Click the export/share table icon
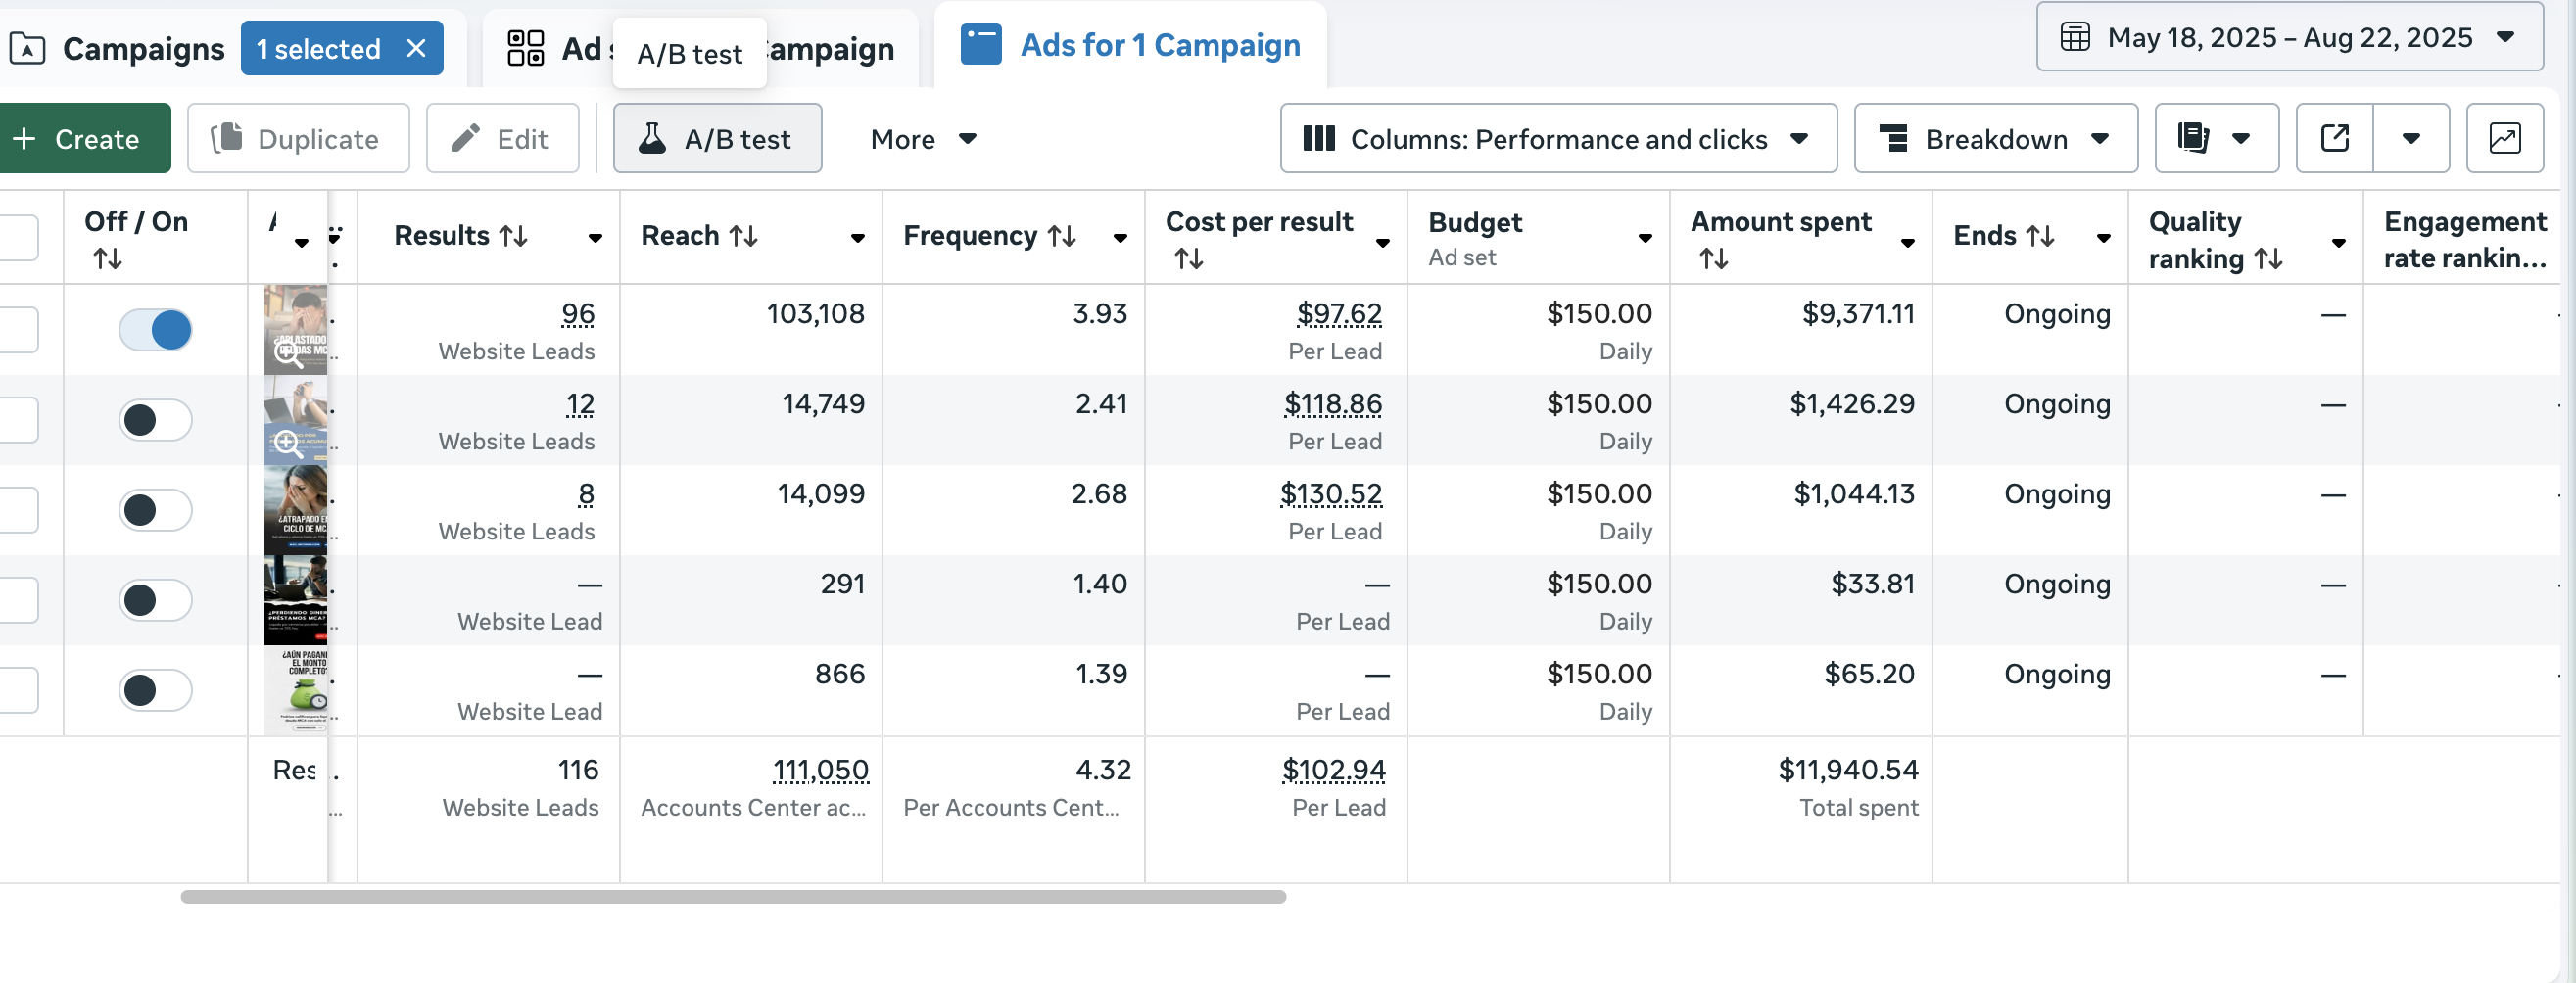This screenshot has height=983, width=2576. pyautogui.click(x=2334, y=138)
